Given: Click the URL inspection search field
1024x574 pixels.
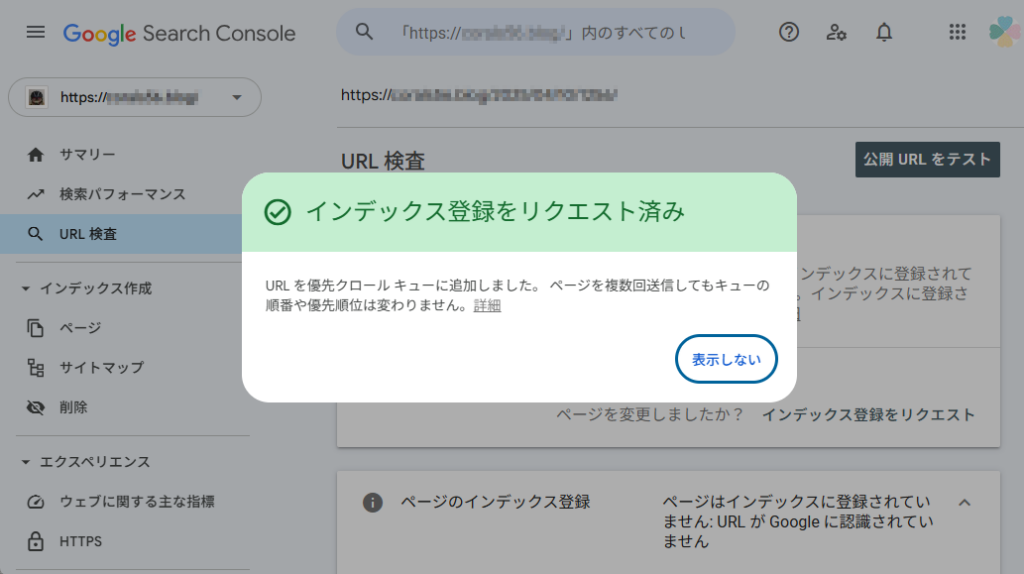Looking at the screenshot, I should (536, 32).
